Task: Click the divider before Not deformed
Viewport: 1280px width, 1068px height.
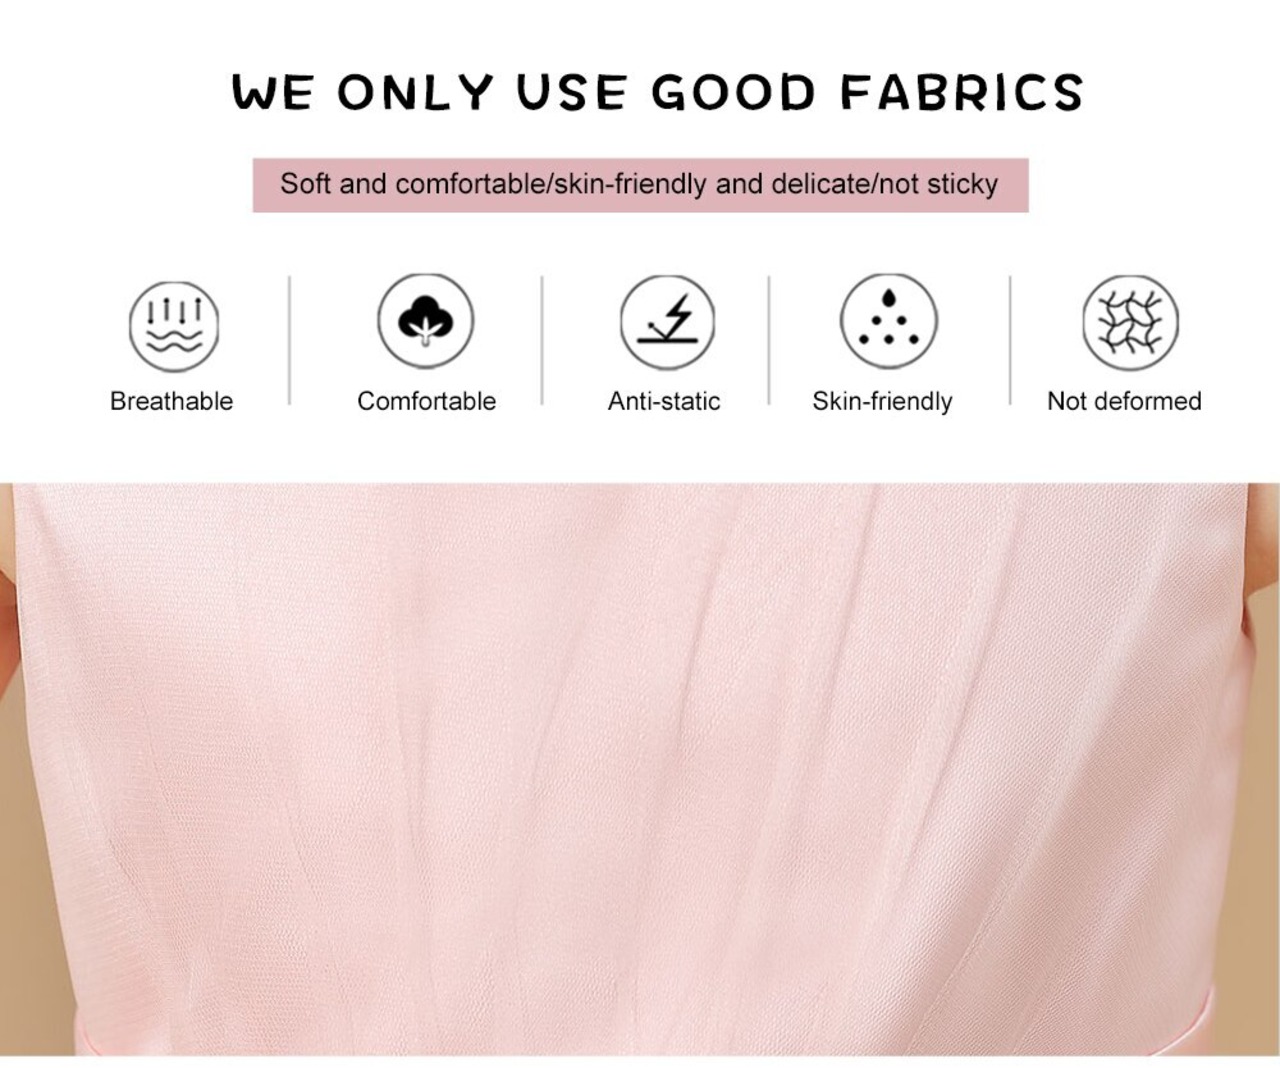Action: [x=1010, y=340]
